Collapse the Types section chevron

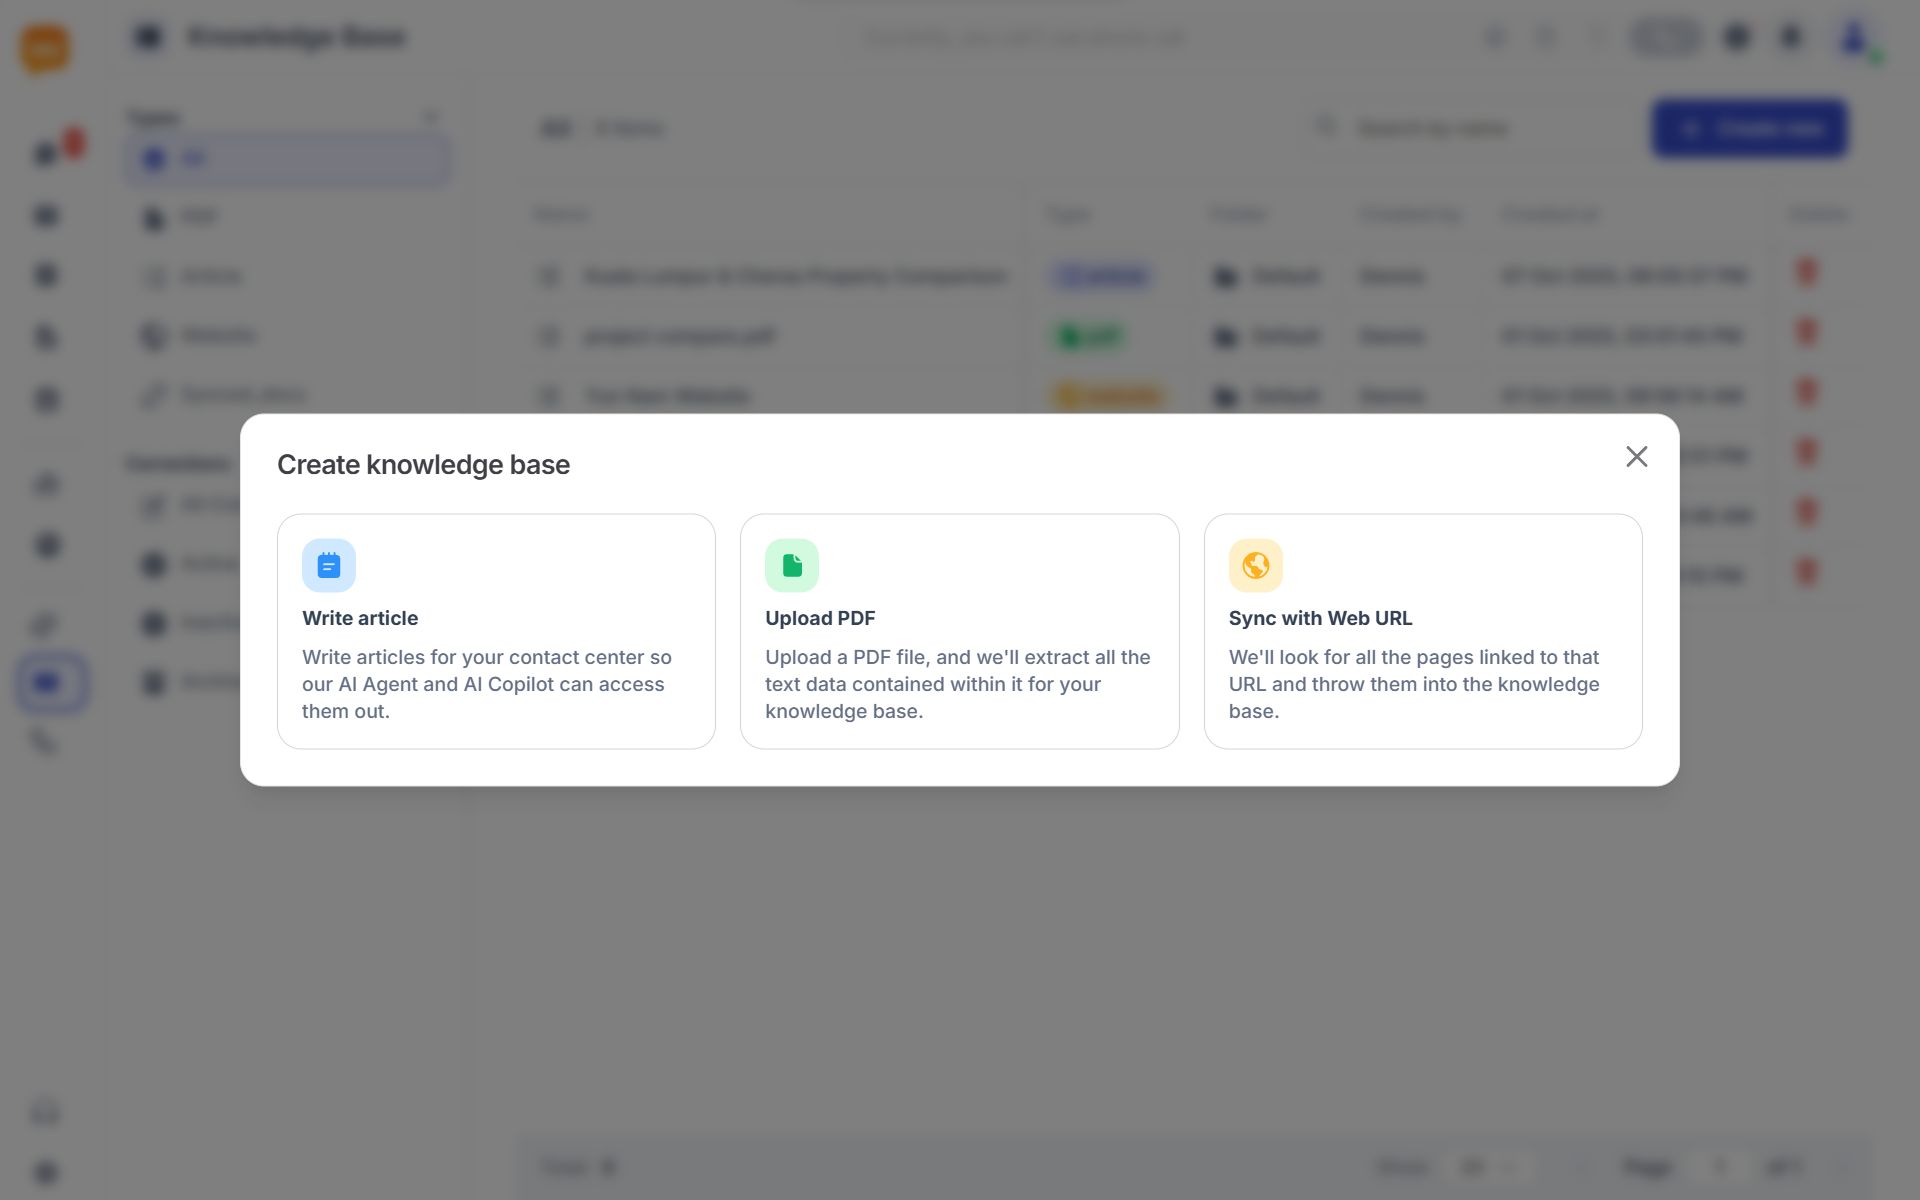point(430,118)
